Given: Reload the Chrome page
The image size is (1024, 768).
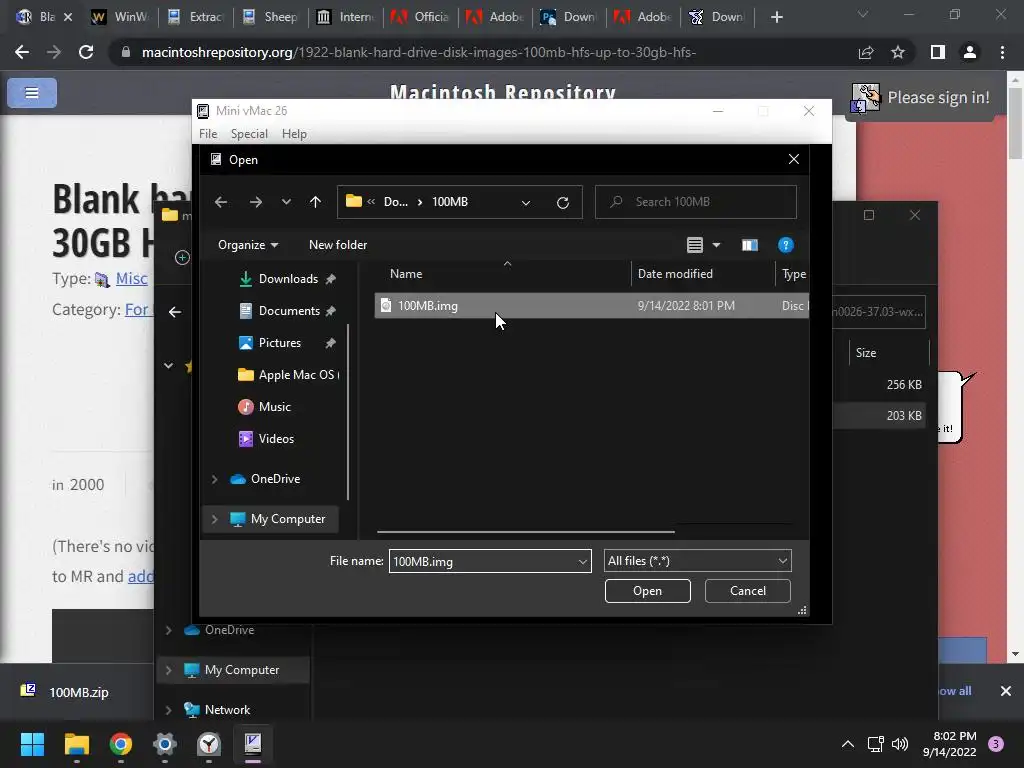Looking at the screenshot, I should coord(86,52).
